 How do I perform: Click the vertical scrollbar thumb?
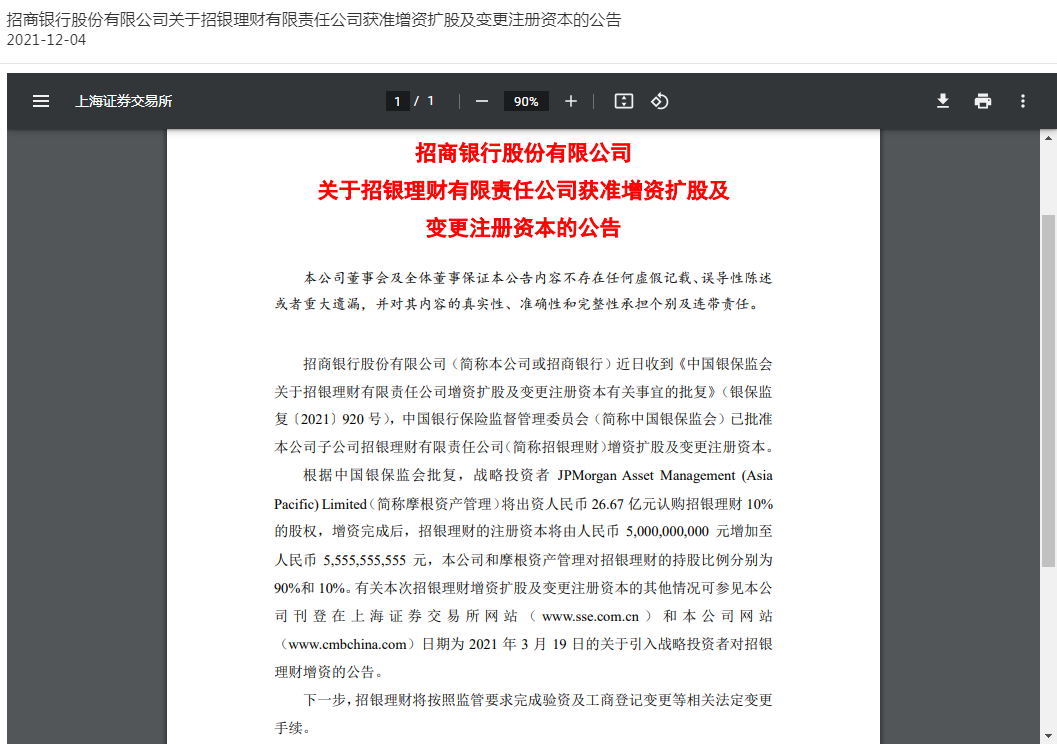tap(1048, 390)
